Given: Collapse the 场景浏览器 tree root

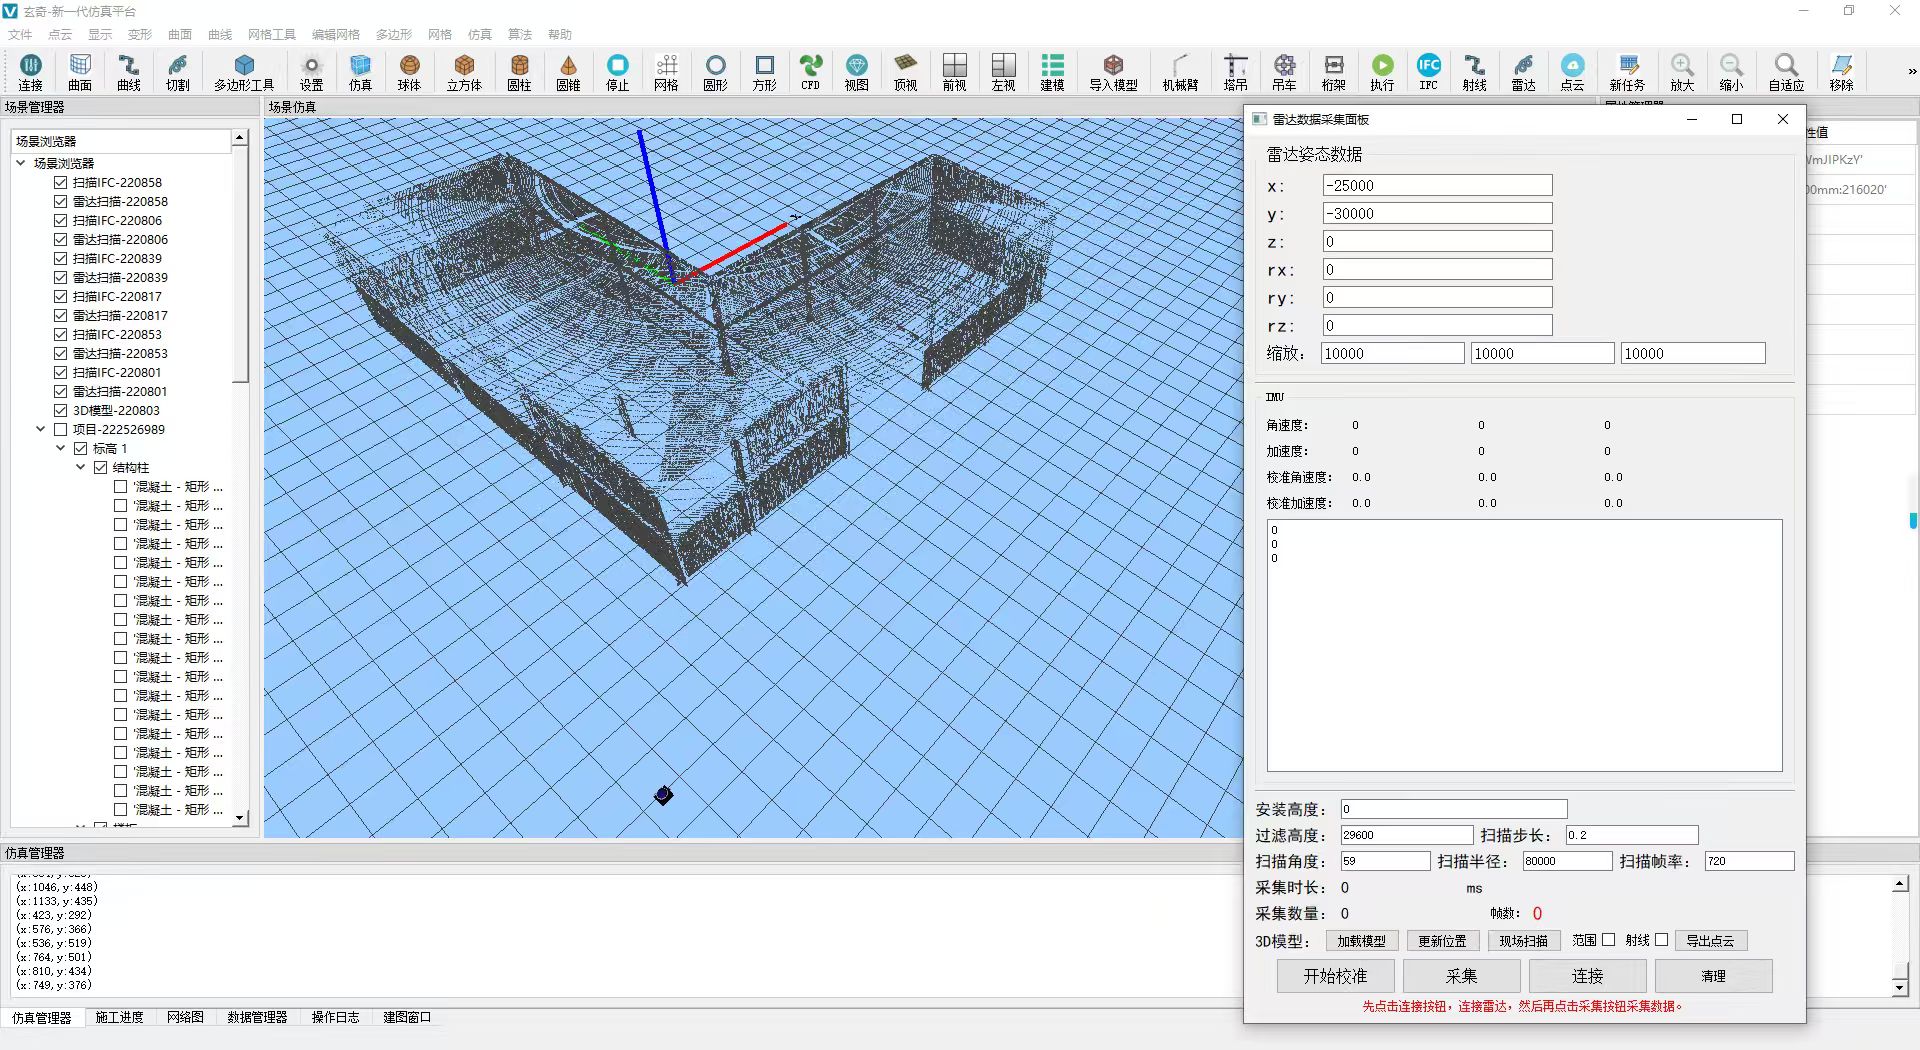Looking at the screenshot, I should (x=21, y=163).
